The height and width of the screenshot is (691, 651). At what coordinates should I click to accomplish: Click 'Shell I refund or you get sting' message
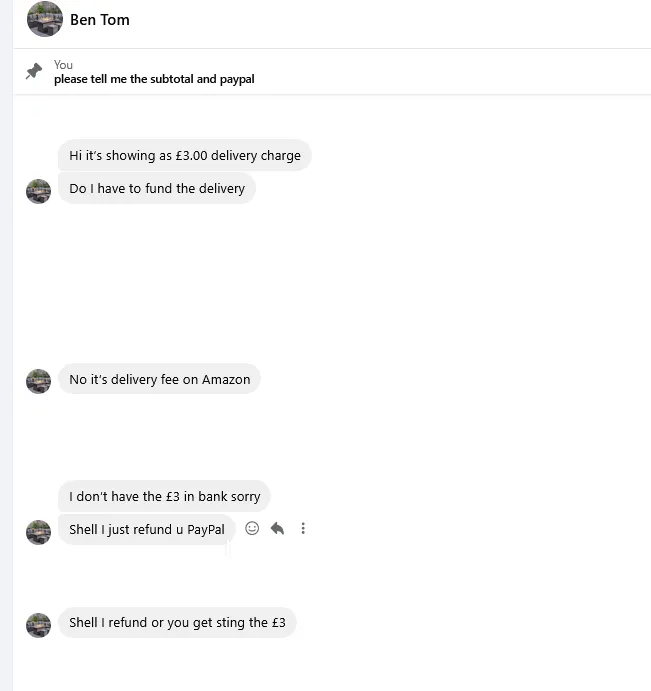coord(177,622)
